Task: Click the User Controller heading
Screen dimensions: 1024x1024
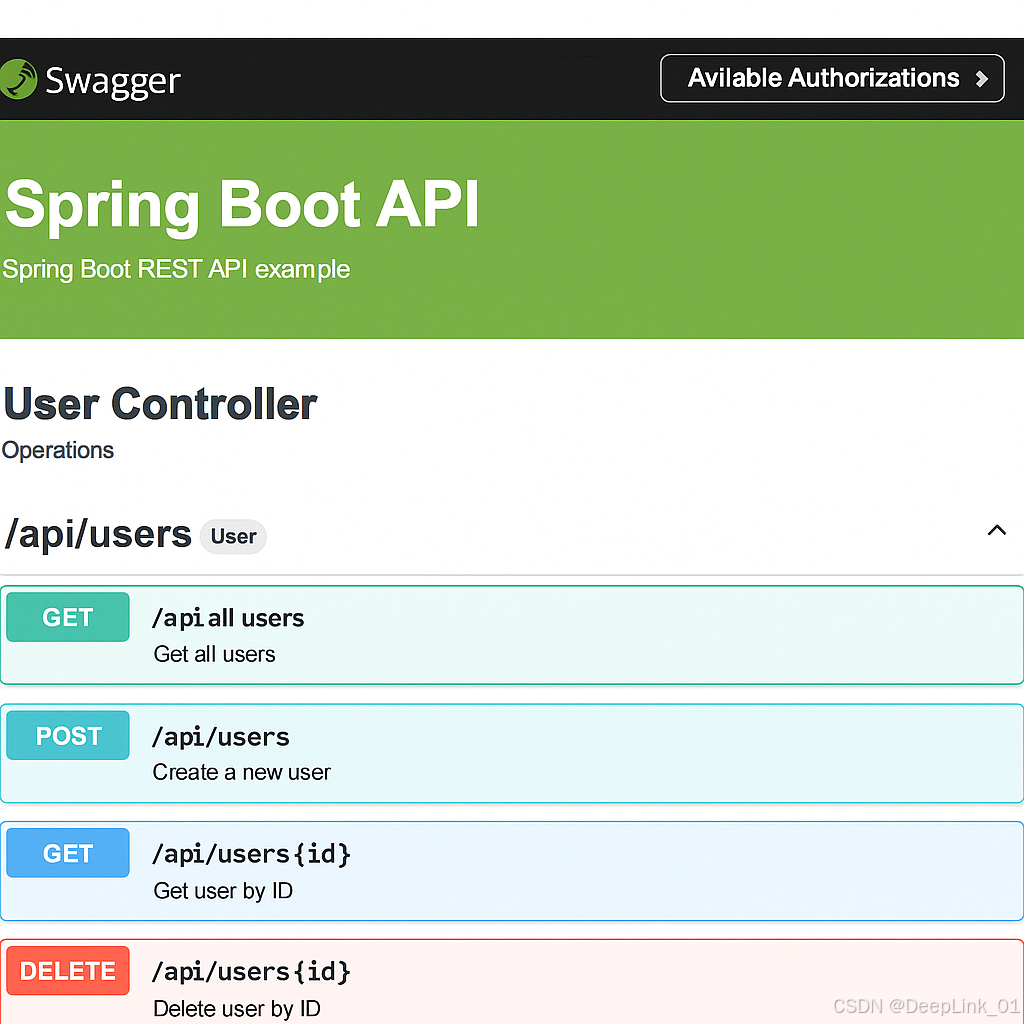Action: coord(161,404)
